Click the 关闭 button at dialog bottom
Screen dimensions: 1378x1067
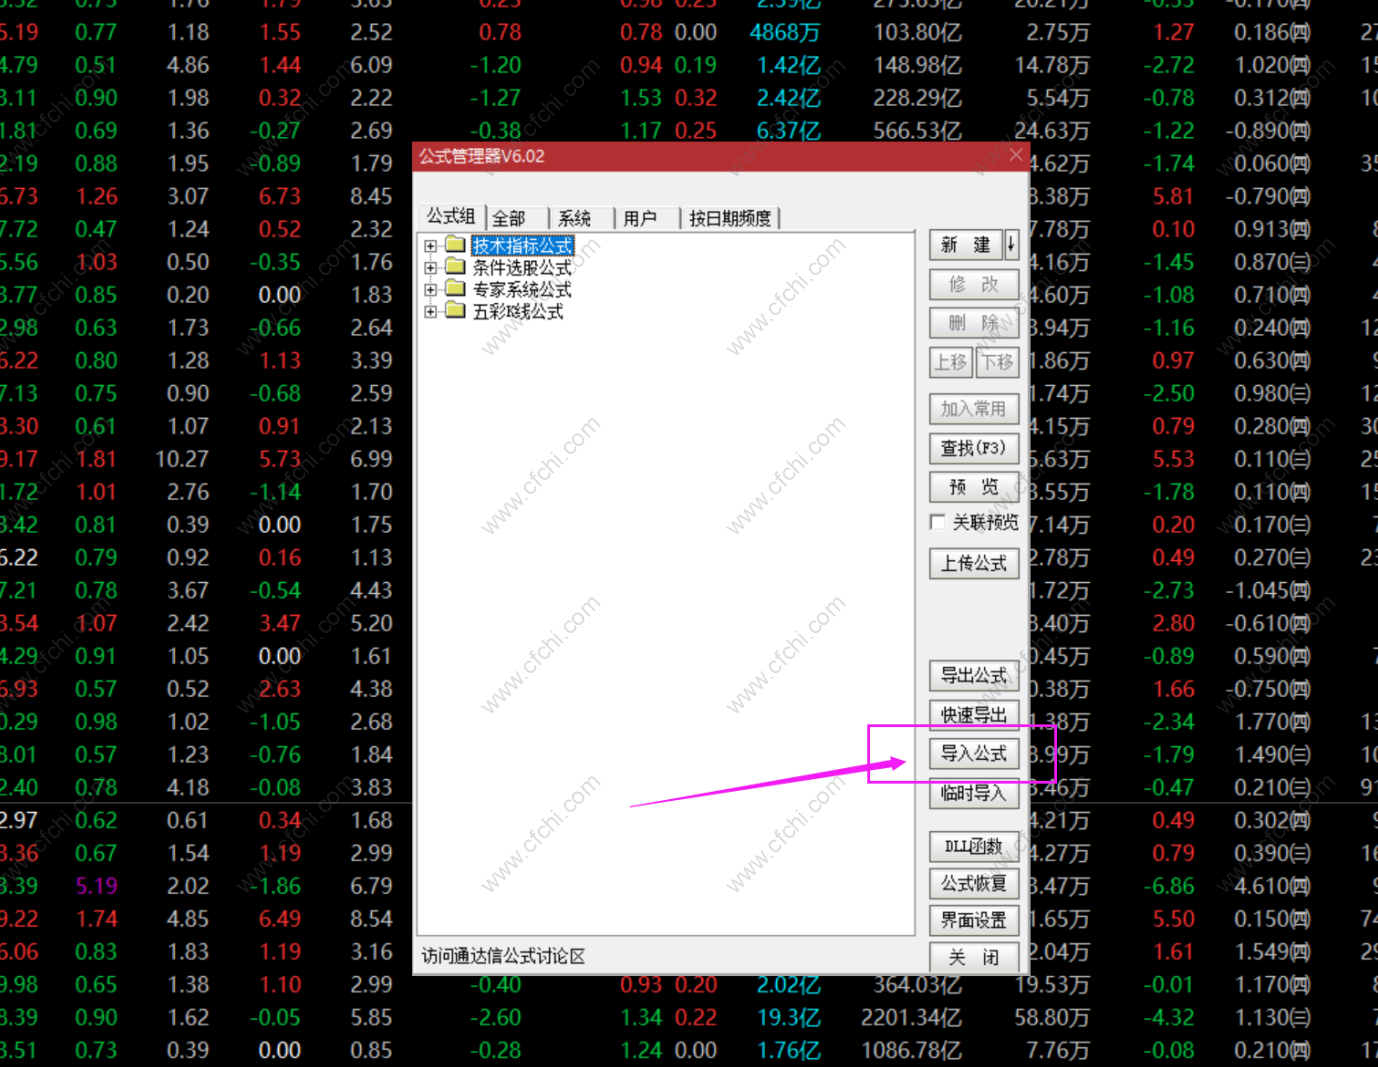click(x=974, y=958)
